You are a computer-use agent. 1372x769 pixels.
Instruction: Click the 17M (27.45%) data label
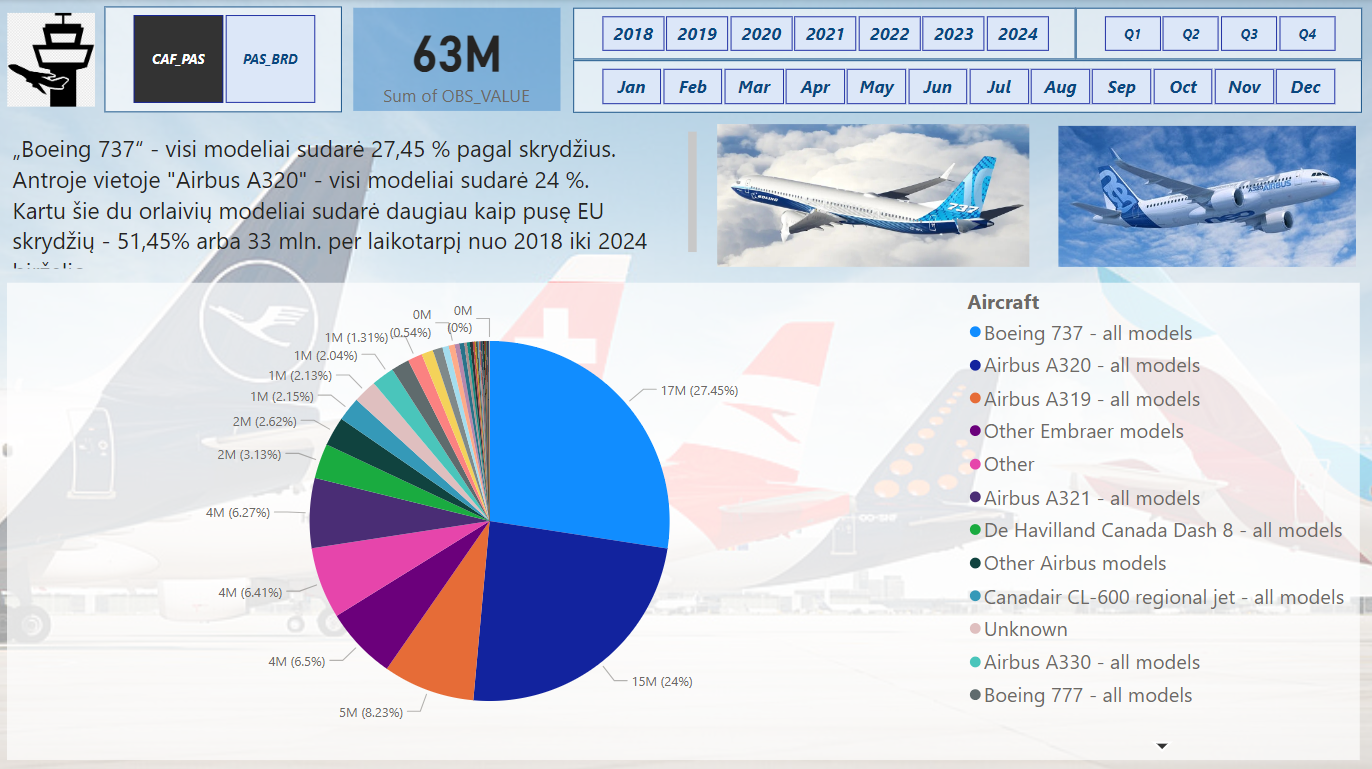[x=698, y=391]
